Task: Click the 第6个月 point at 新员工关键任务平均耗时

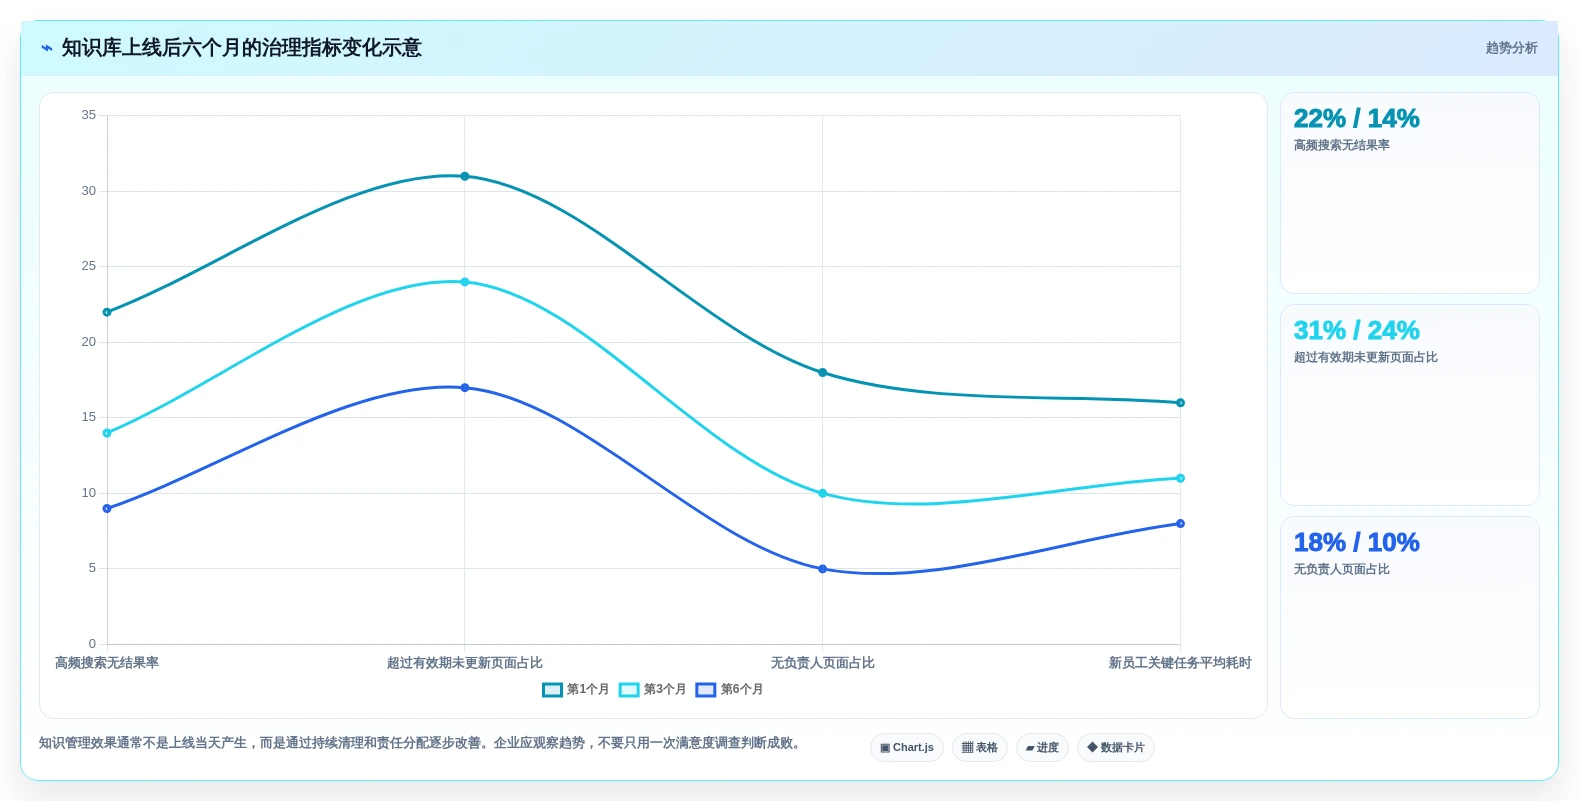Action: (1180, 524)
